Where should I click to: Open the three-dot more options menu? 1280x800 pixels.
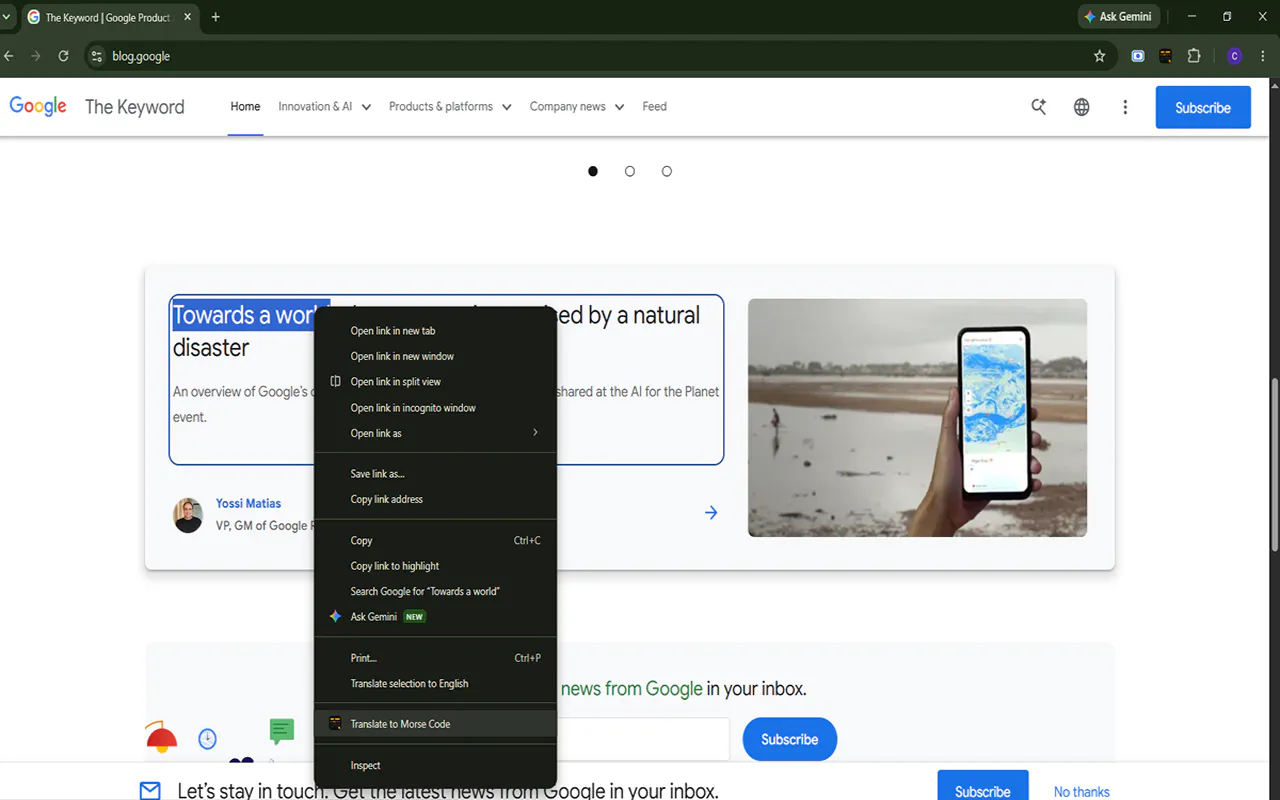point(1125,107)
